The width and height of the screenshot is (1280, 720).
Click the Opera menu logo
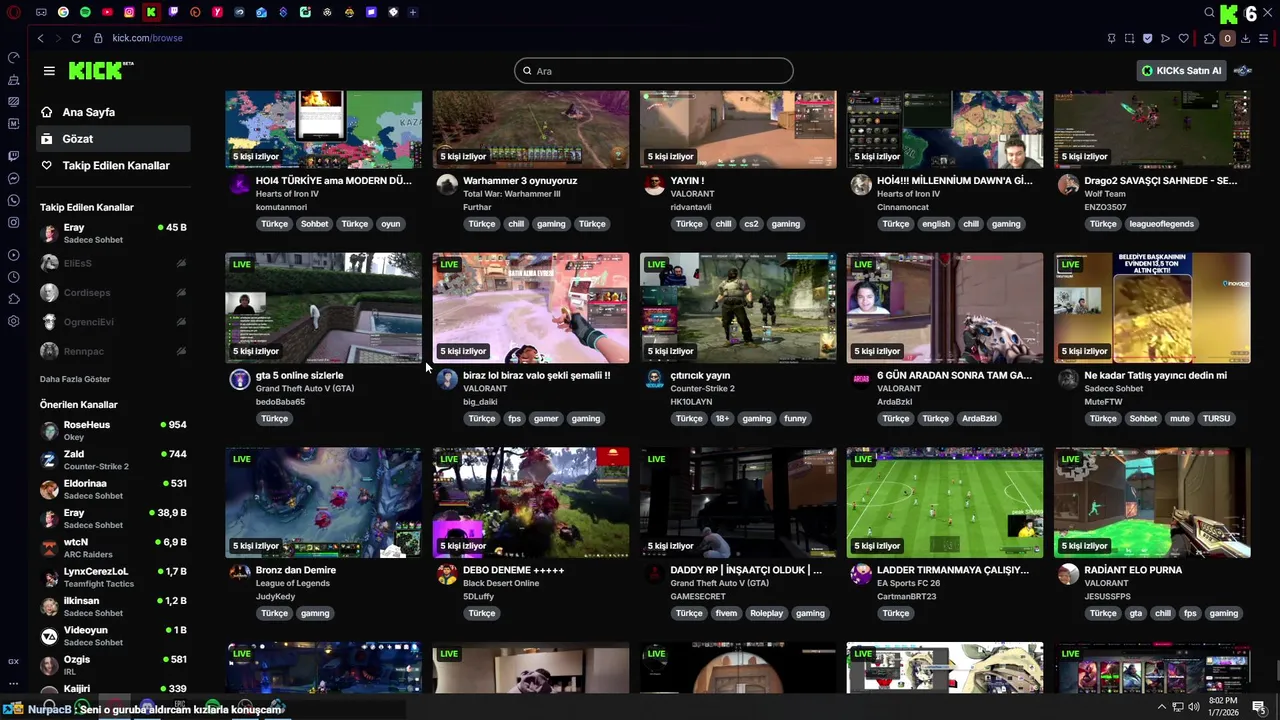[x=14, y=12]
